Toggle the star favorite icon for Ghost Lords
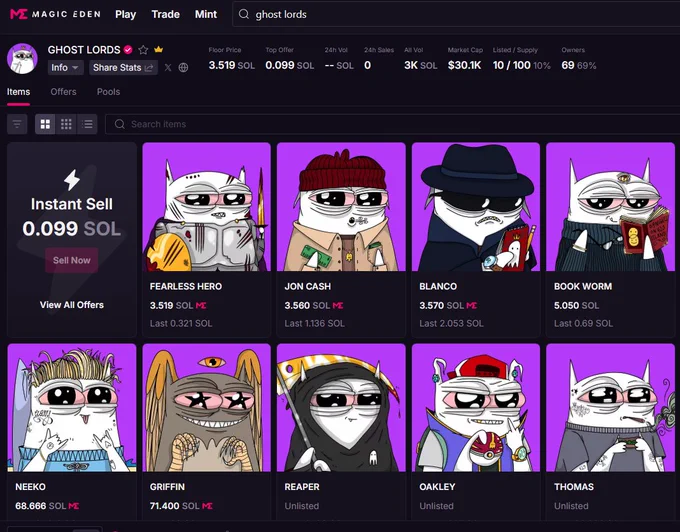The width and height of the screenshot is (680, 532). point(143,49)
